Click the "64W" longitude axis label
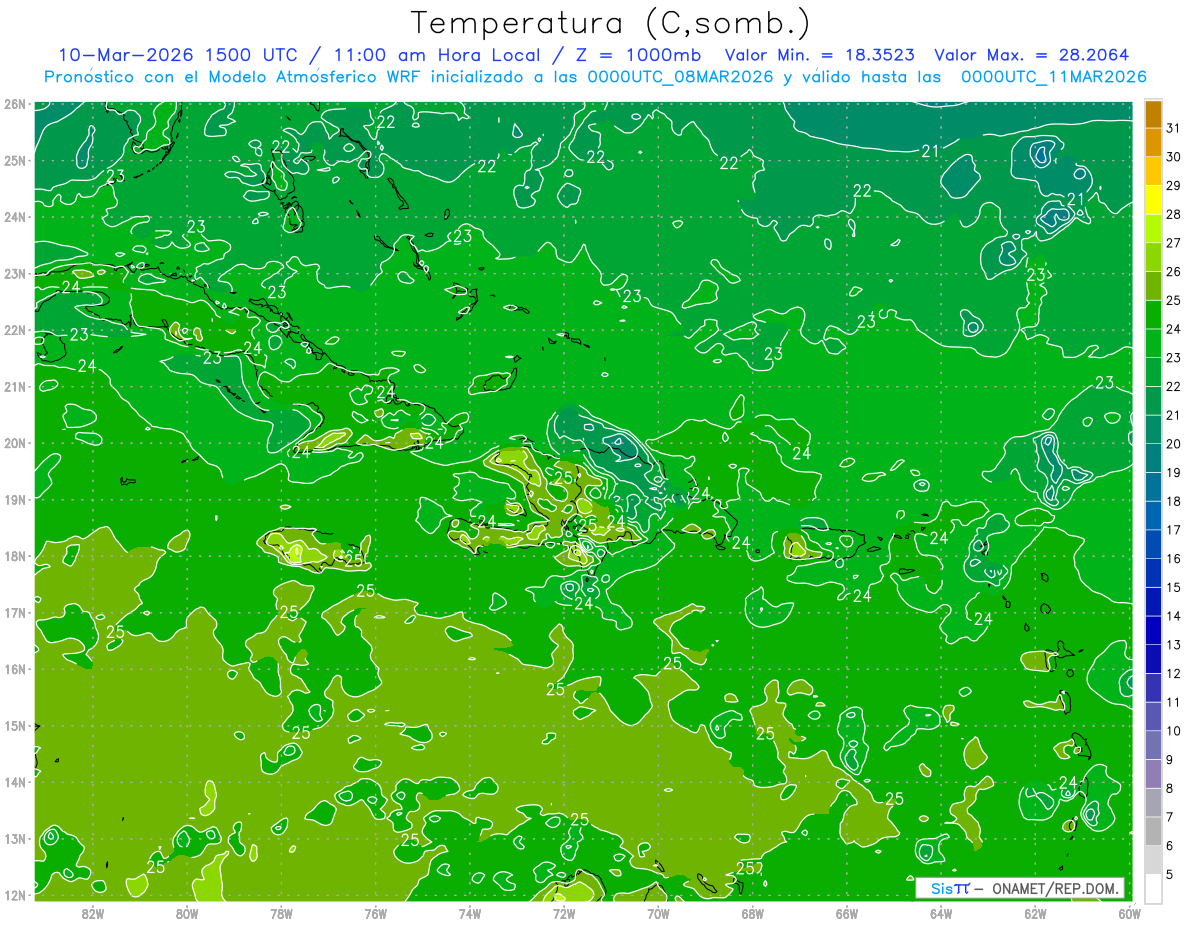This screenshot has height=927, width=1200. point(940,912)
